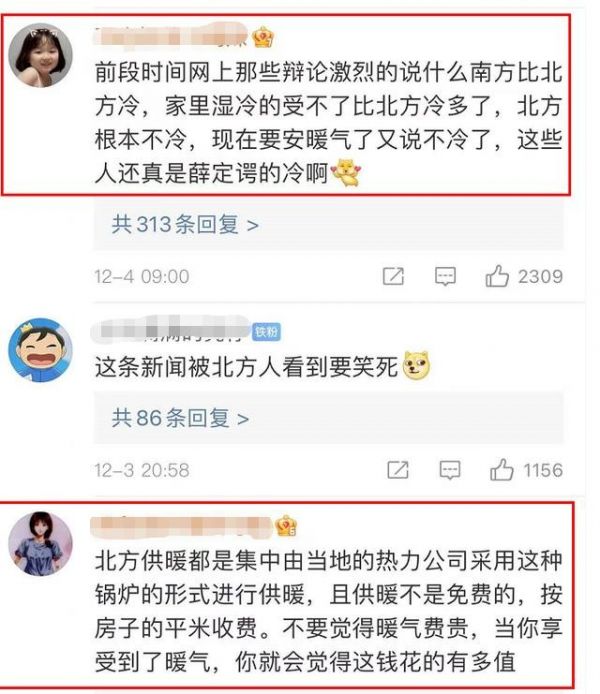This screenshot has height=694, width=600.
Task: Expand 共313条回复 replies
Action: 185,224
